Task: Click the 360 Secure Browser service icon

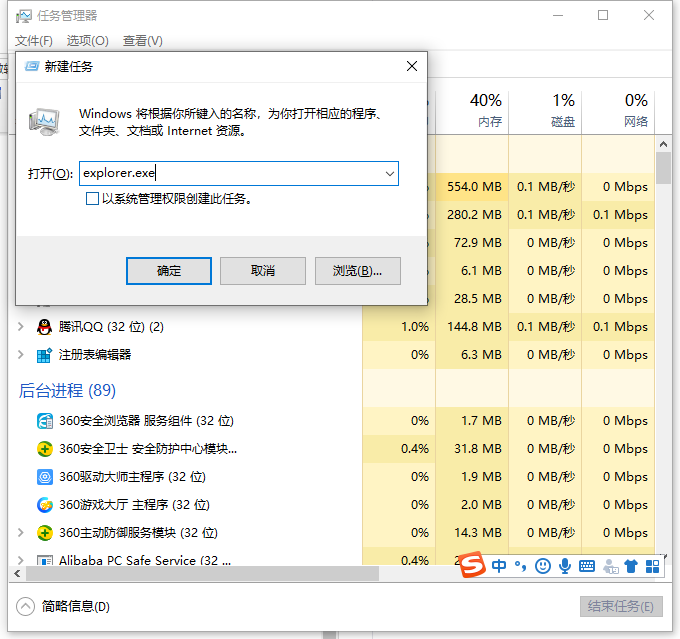Action: pyautogui.click(x=44, y=421)
